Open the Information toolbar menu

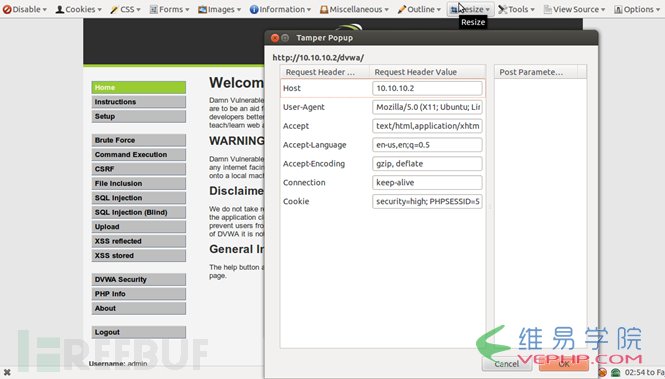point(280,9)
